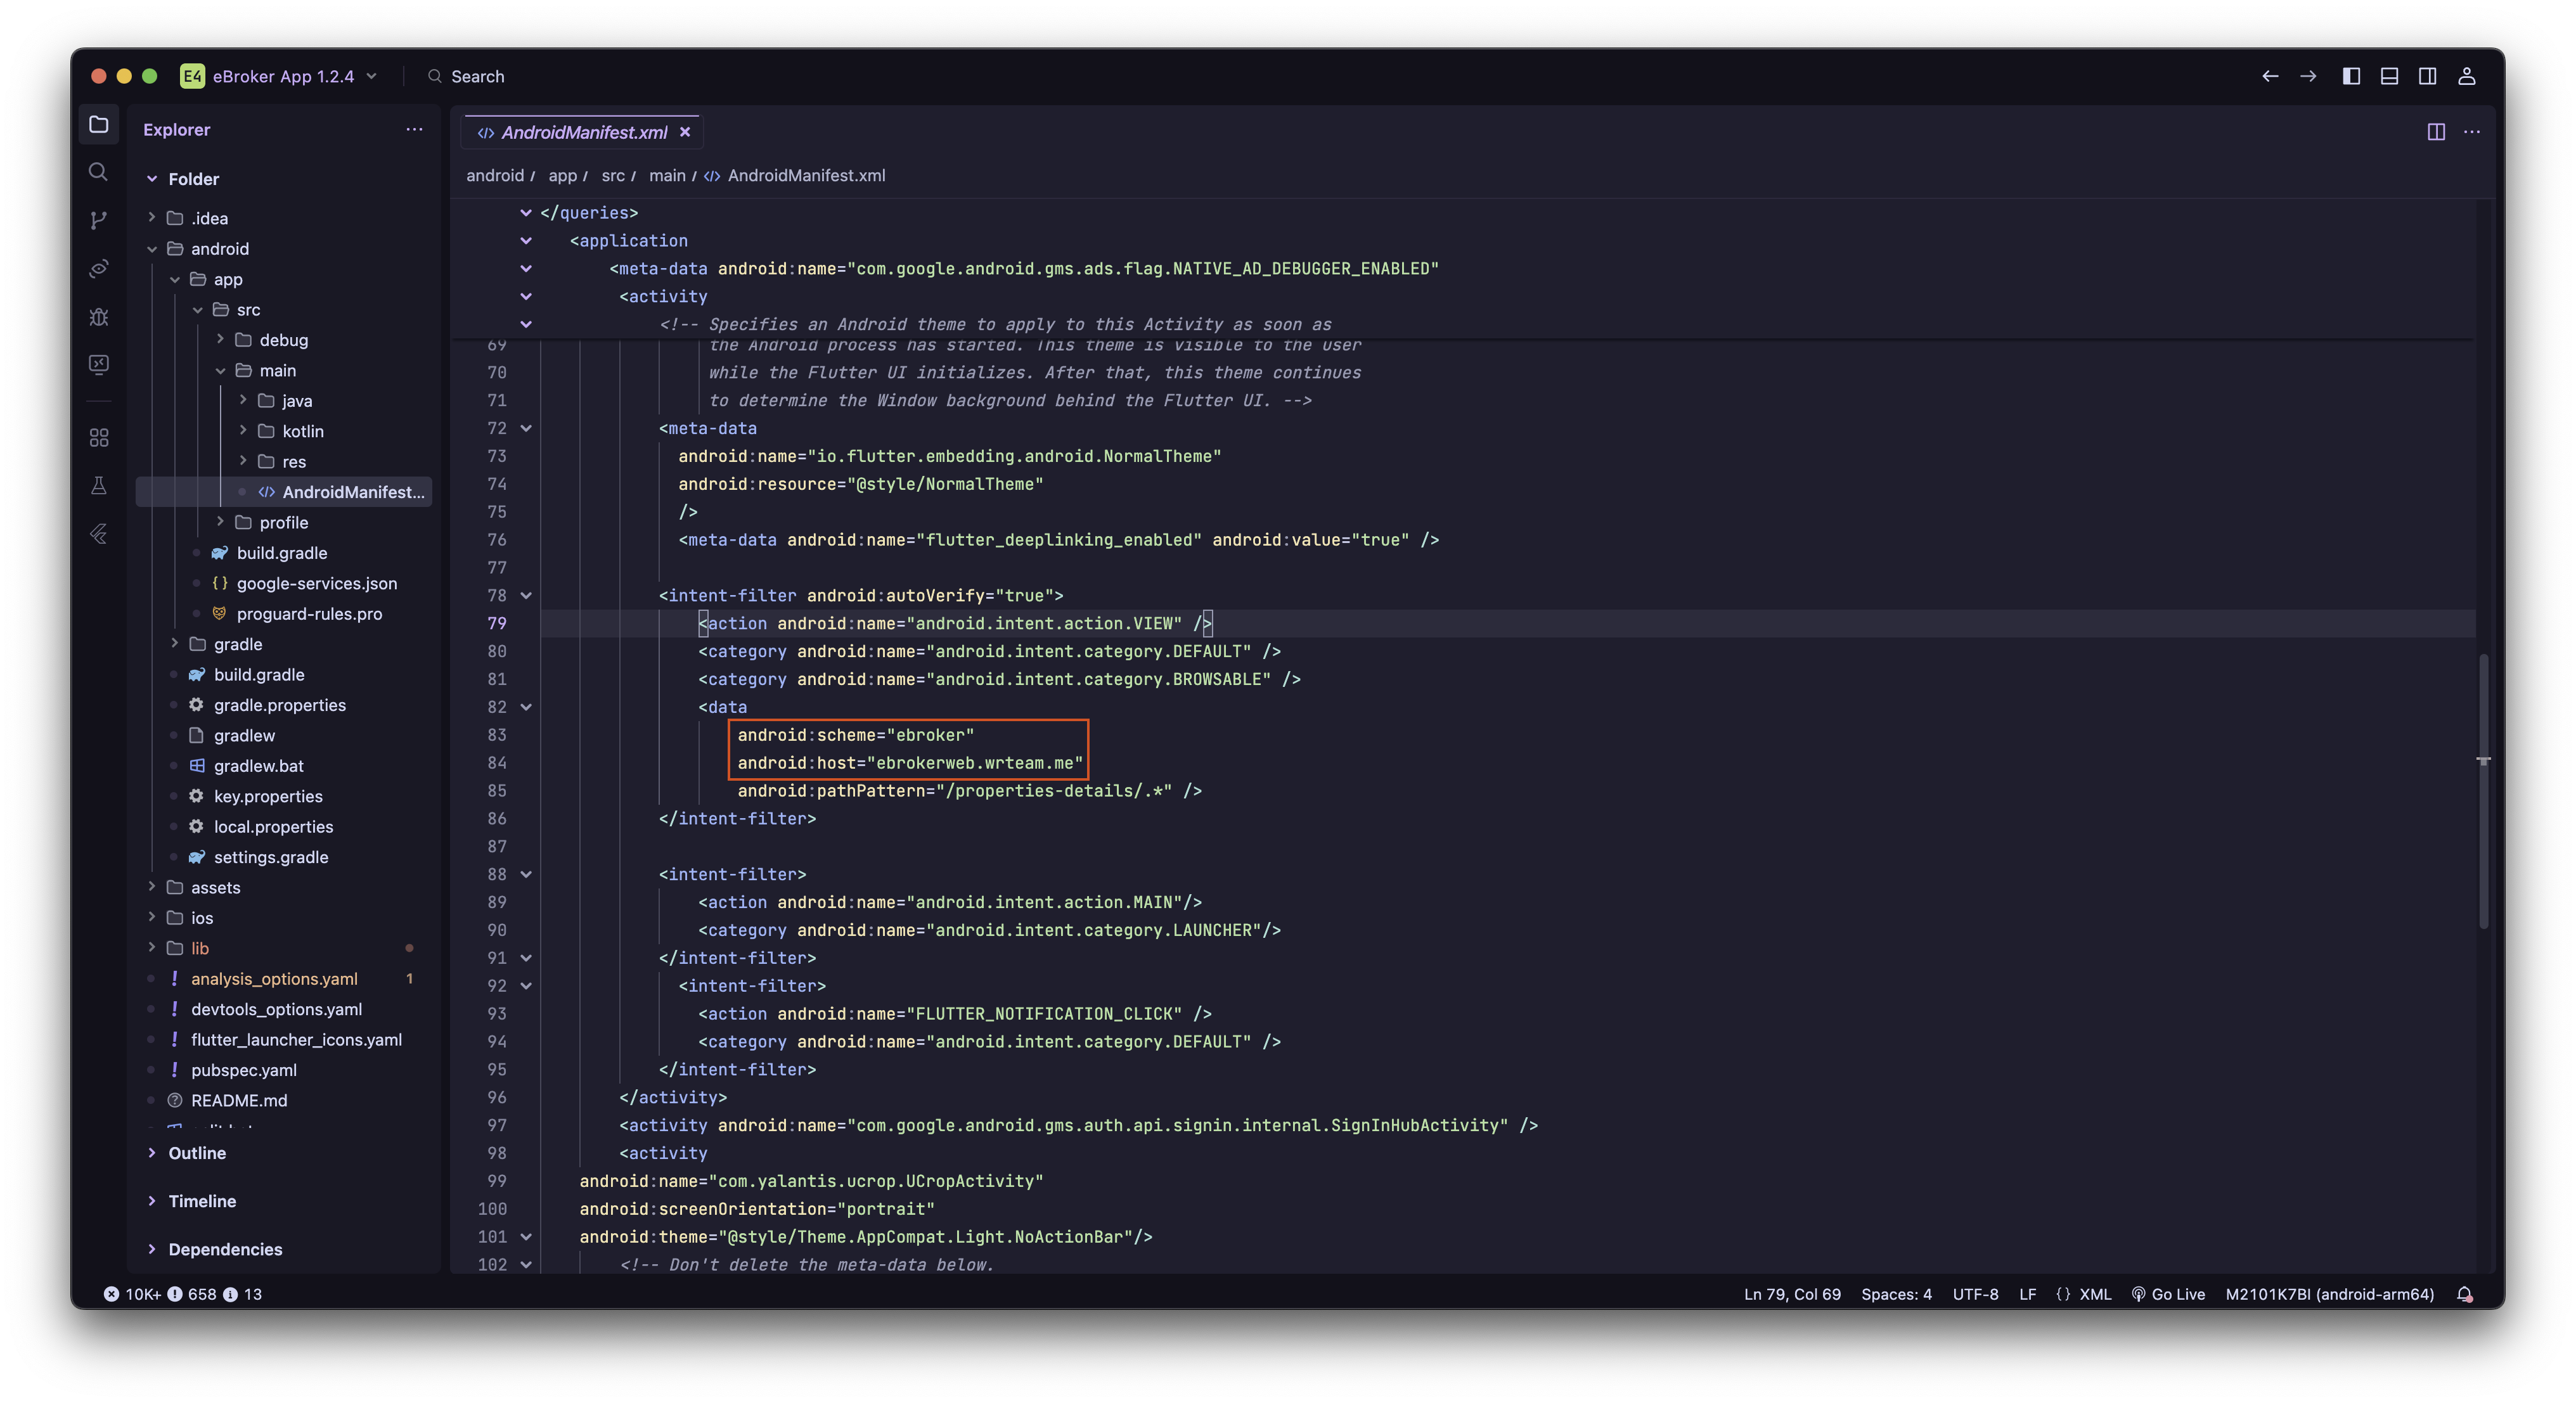Fold the meta-data block at line 72
Viewport: 2576px width, 1403px height.
point(526,428)
